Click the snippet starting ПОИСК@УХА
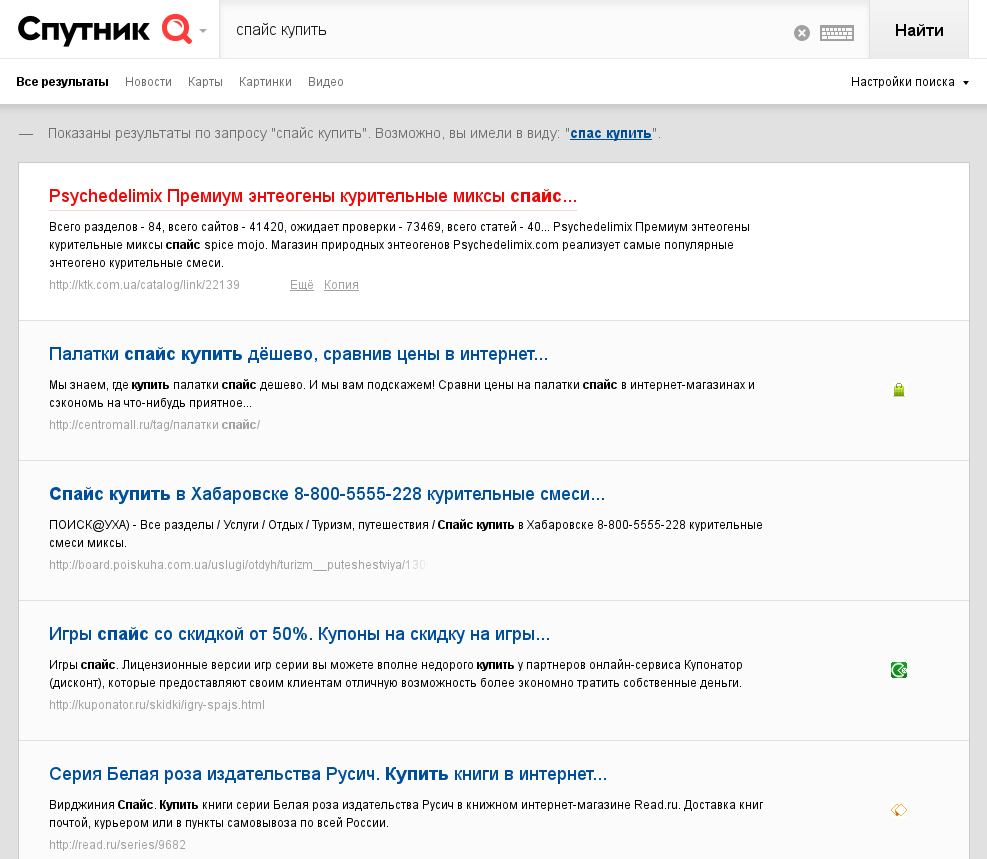Image resolution: width=987 pixels, height=859 pixels. point(406,534)
